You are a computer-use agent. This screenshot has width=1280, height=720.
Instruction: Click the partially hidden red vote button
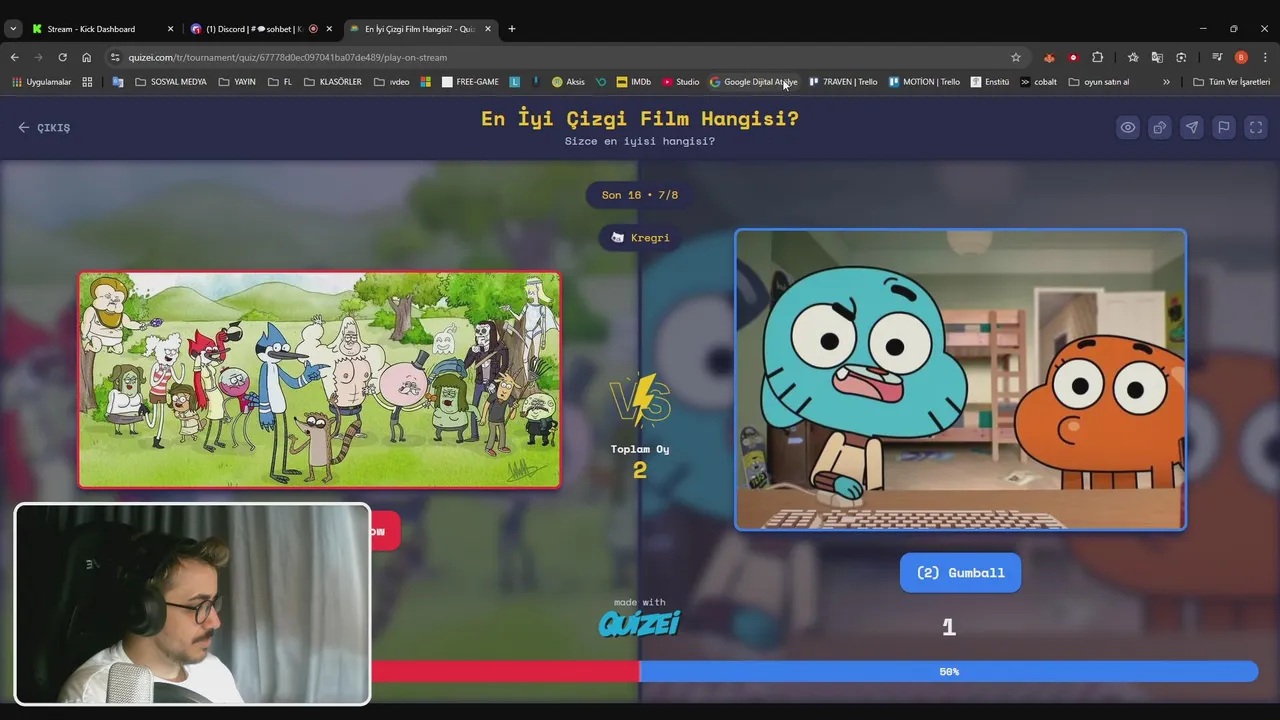tap(385, 531)
